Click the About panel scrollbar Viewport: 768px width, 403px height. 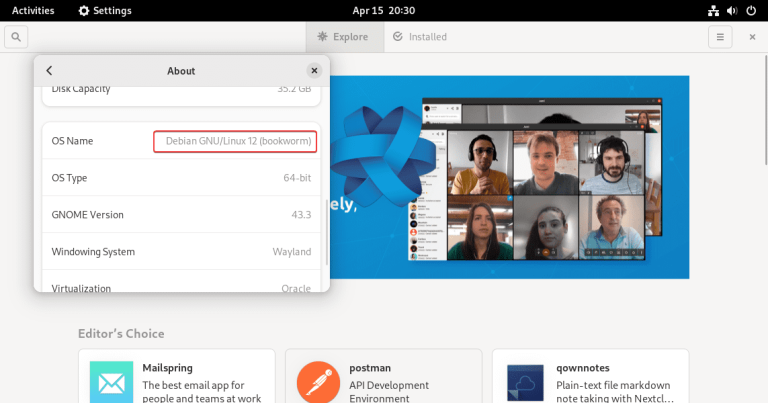(326, 232)
